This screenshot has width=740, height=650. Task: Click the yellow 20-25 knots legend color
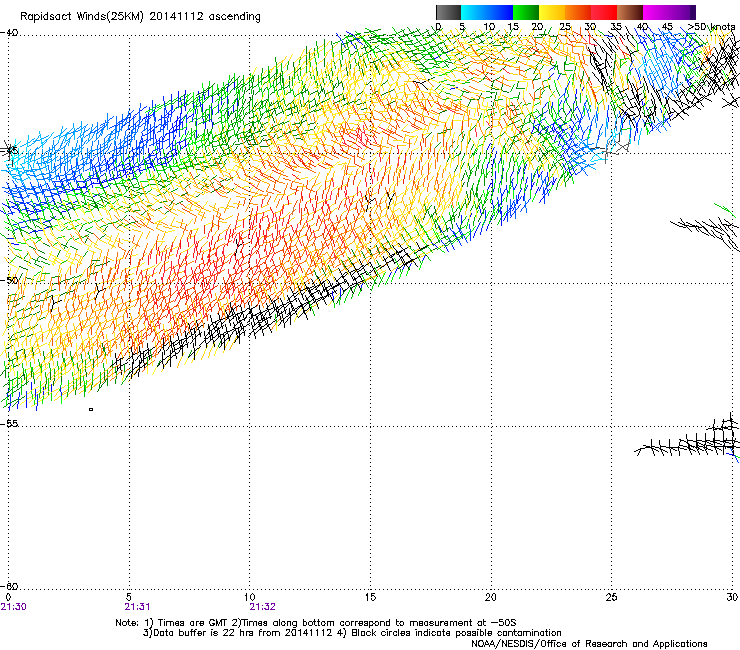pos(552,12)
